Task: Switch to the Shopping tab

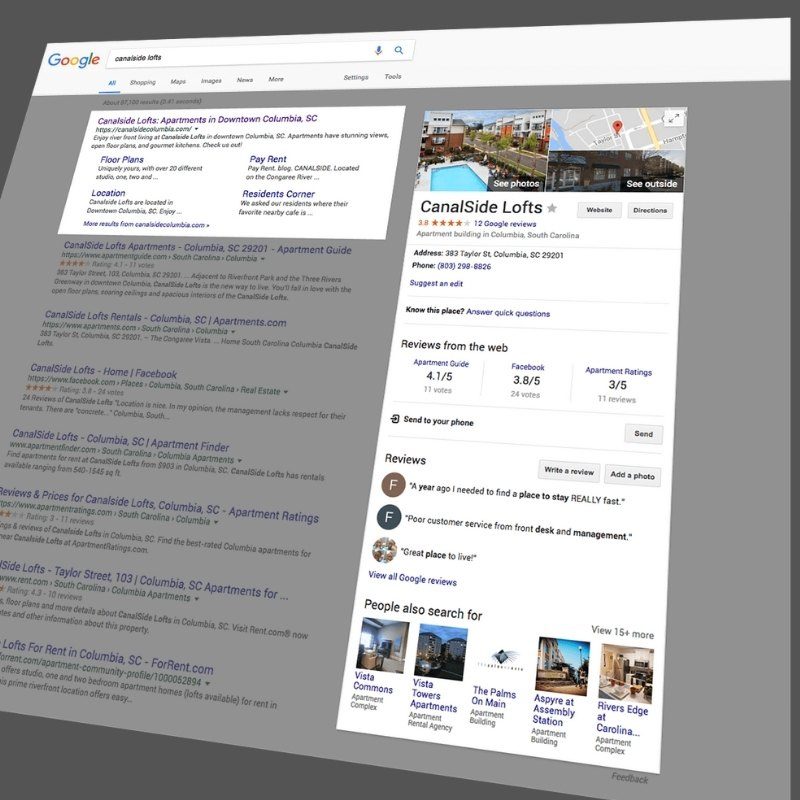Action: pyautogui.click(x=142, y=82)
